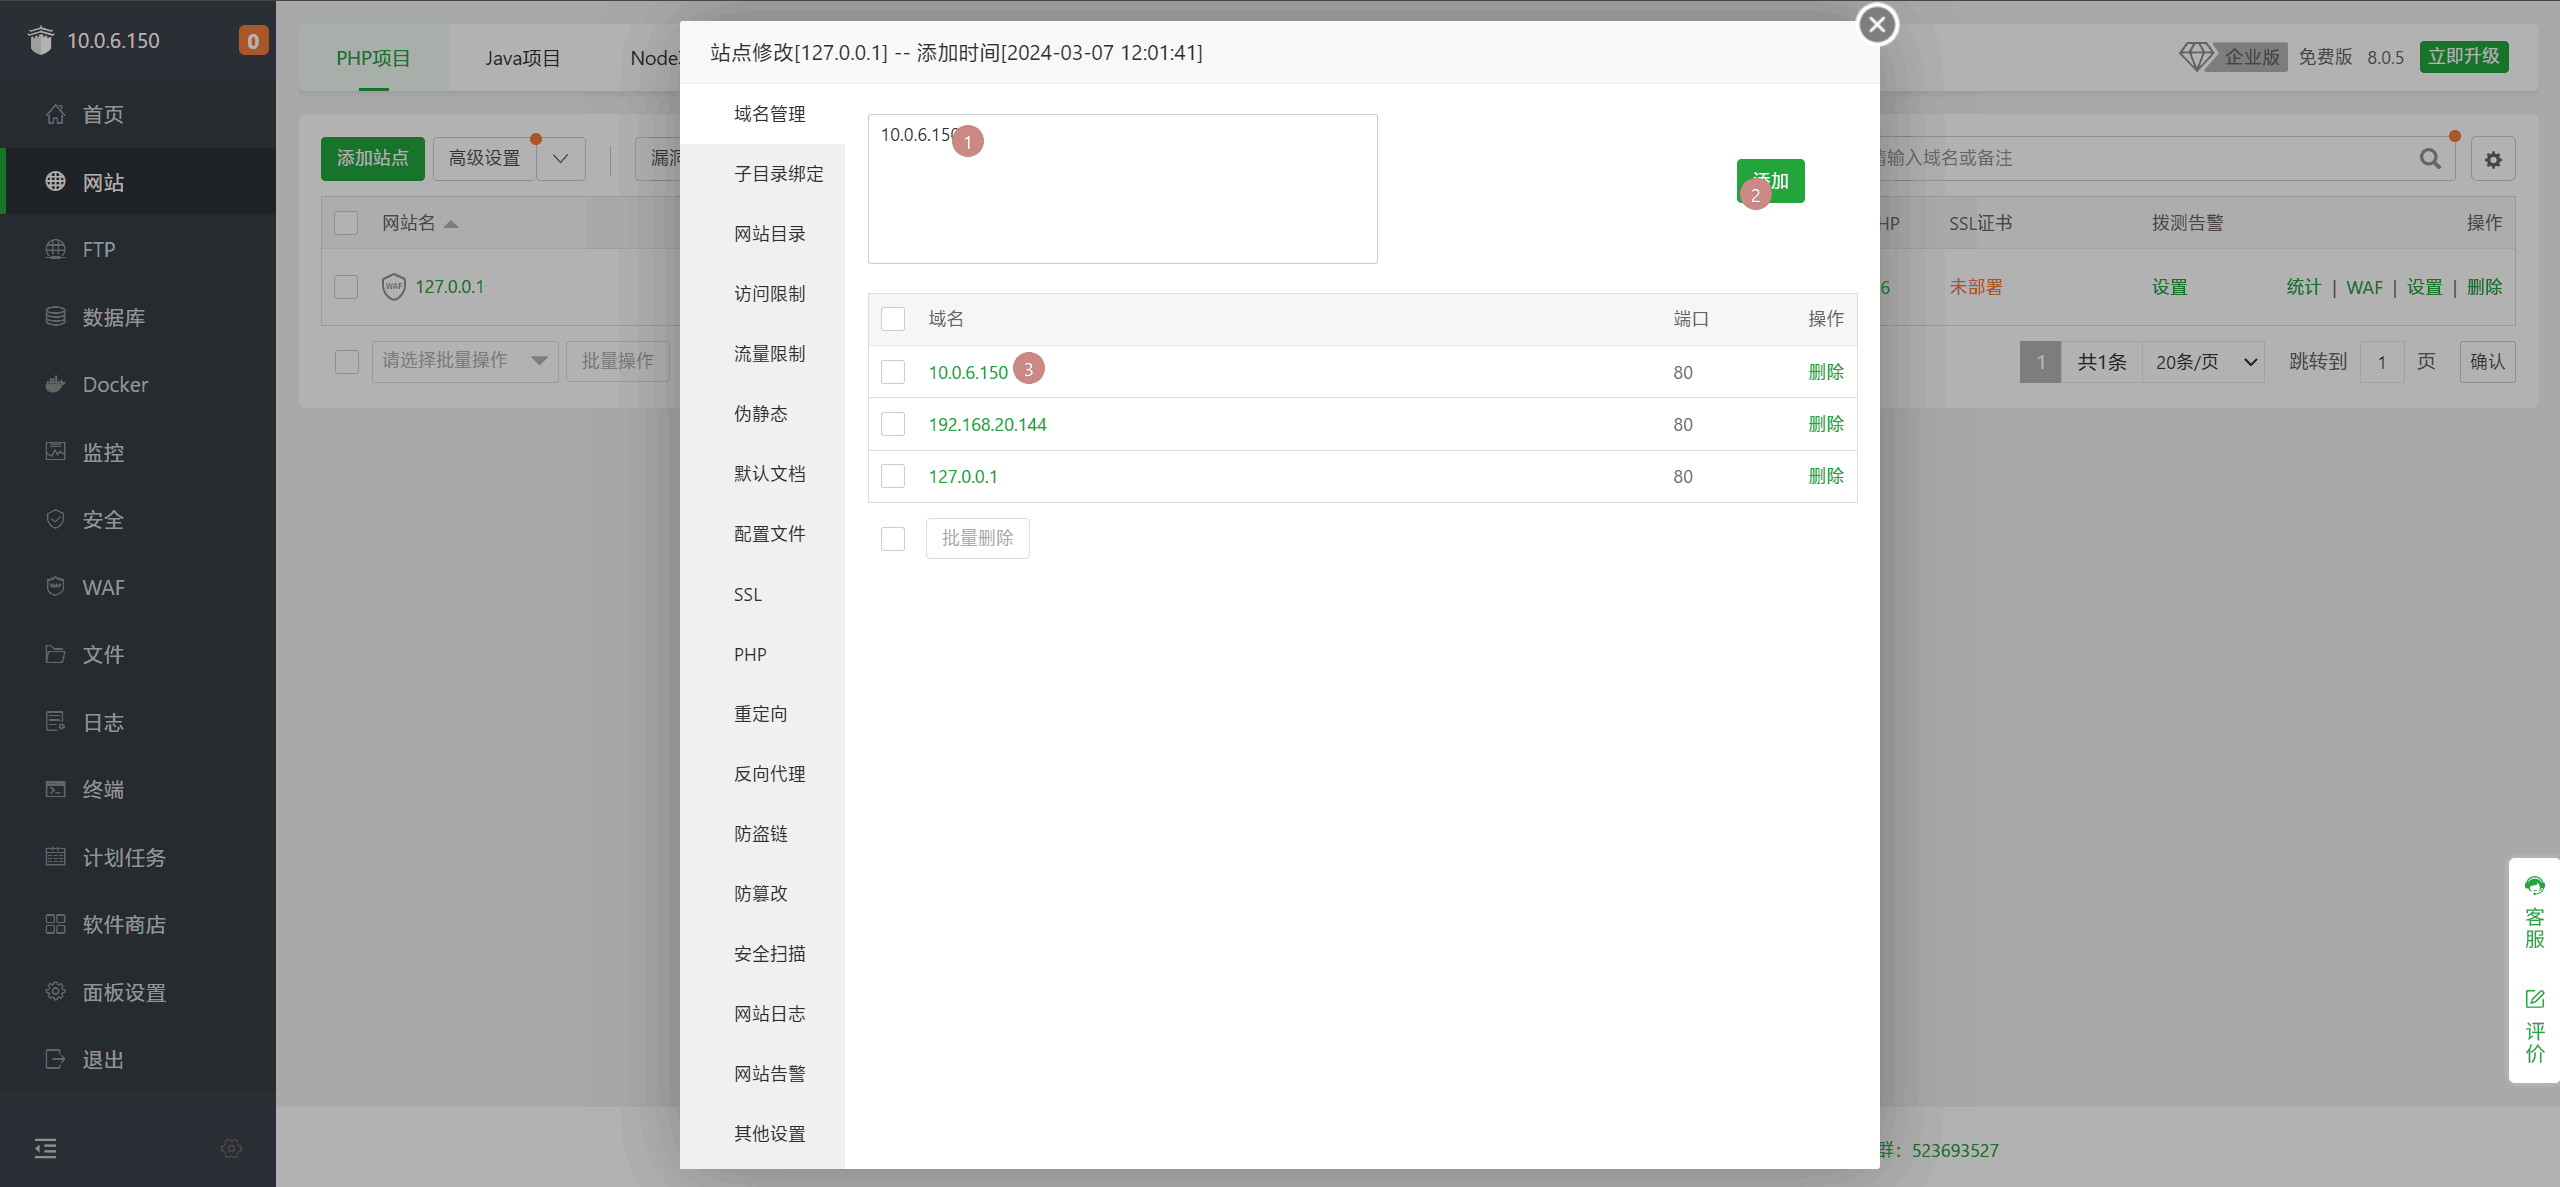Screen dimensions: 2560x1187
Task: Click the WAF shield sidebar icon
Action: (x=55, y=587)
